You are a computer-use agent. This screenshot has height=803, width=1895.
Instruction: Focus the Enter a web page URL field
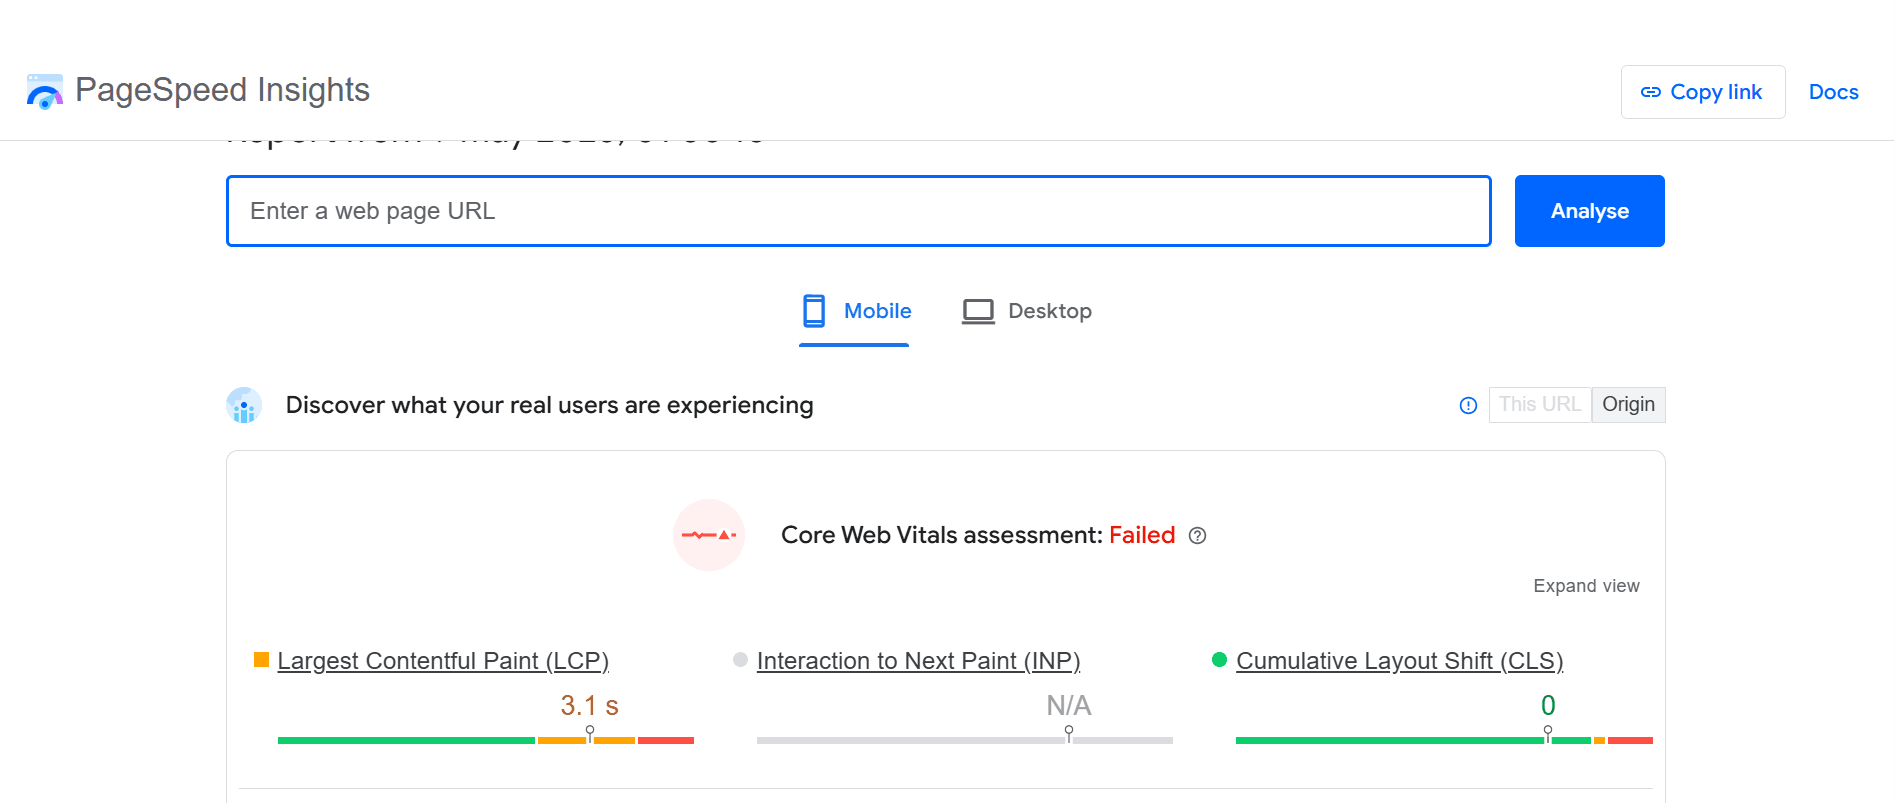coord(858,211)
